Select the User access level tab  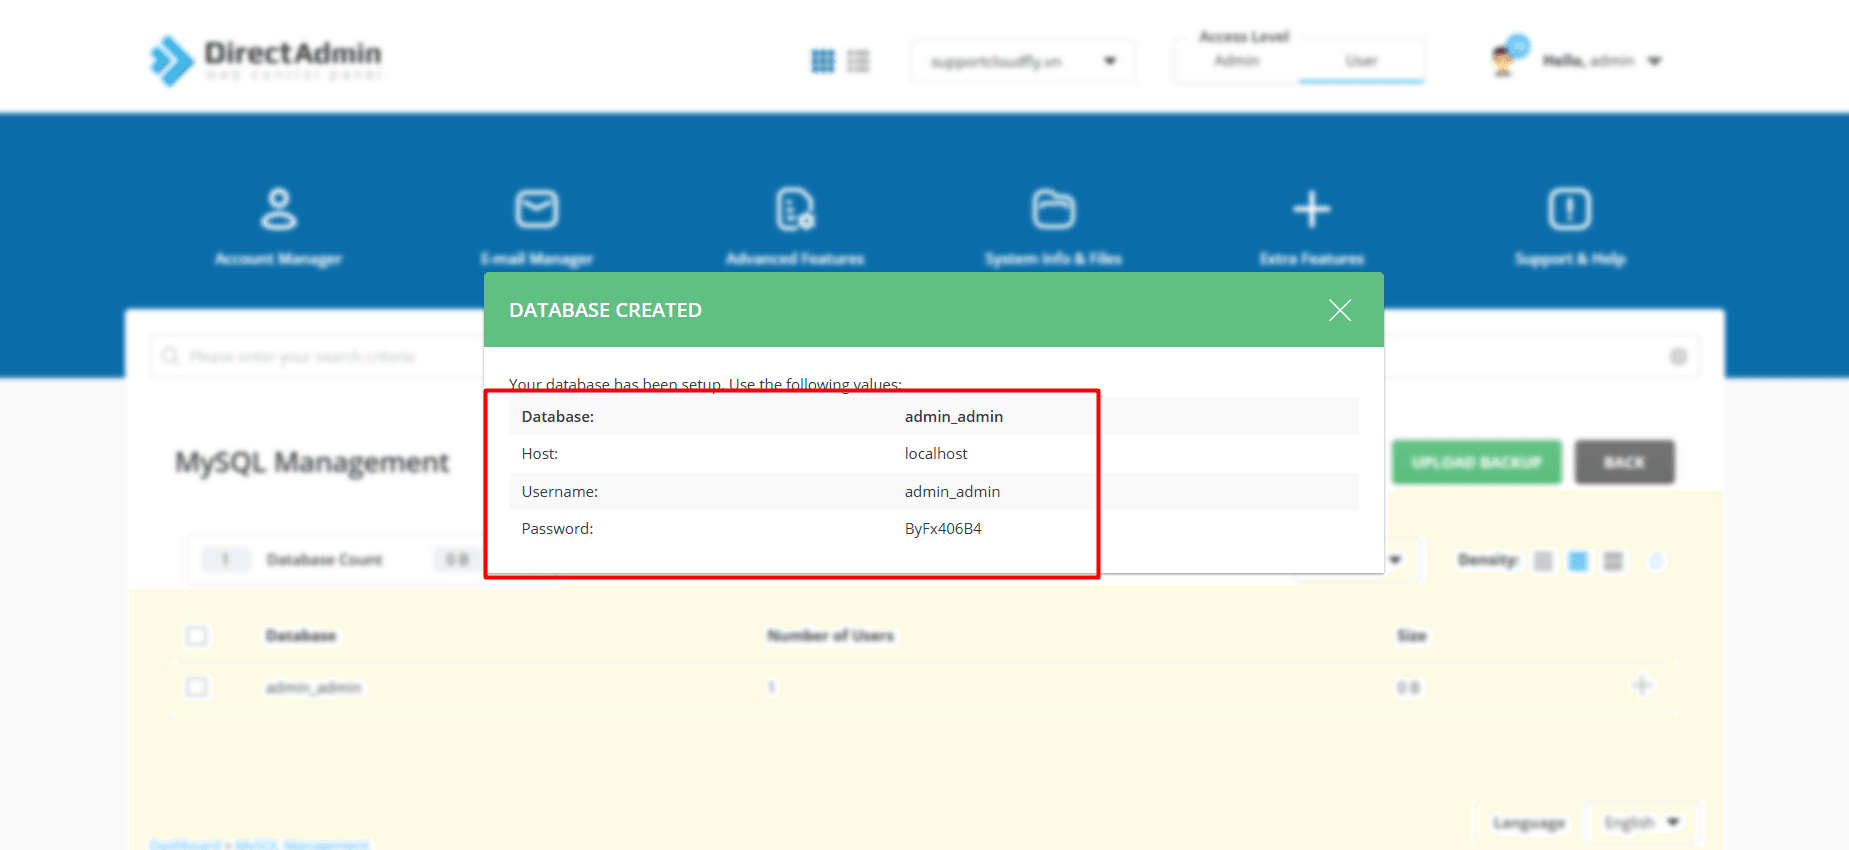click(1361, 61)
